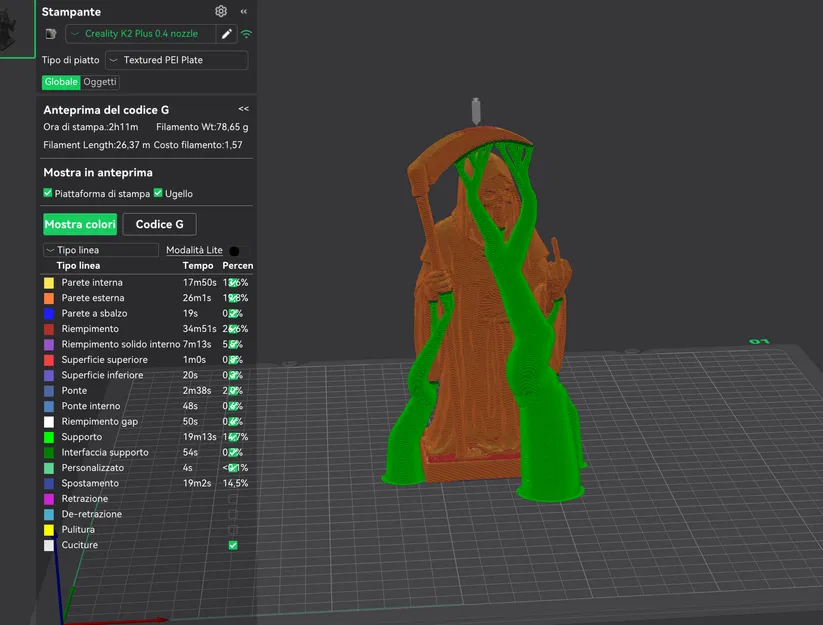Click the green Supporto color swatch
The height and width of the screenshot is (625, 823).
(x=49, y=437)
